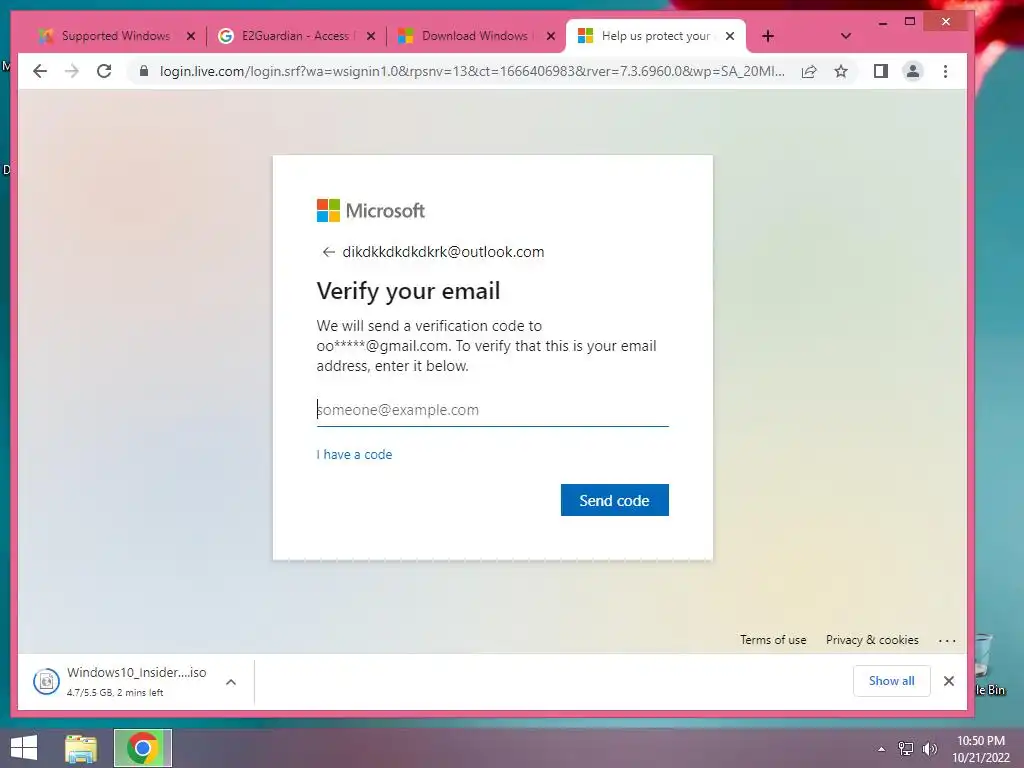Click the I have a code link
Image resolution: width=1024 pixels, height=768 pixels.
(354, 455)
